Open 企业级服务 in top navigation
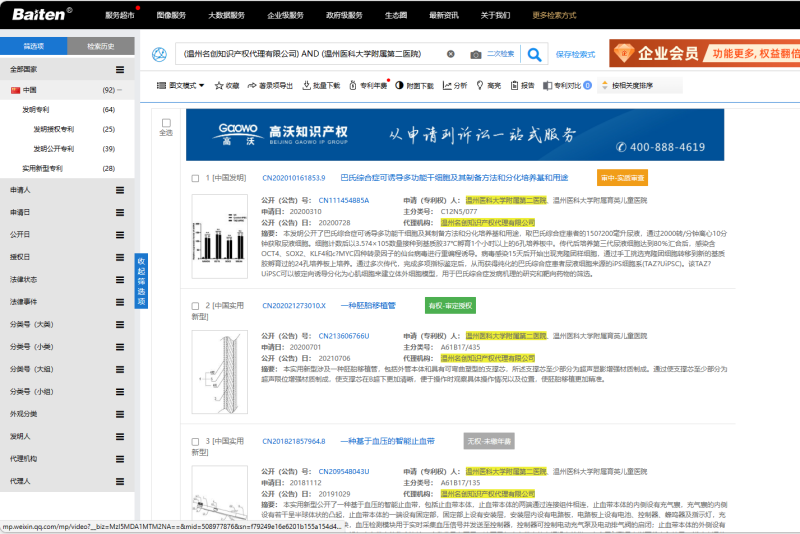The width and height of the screenshot is (800, 534). (285, 15)
